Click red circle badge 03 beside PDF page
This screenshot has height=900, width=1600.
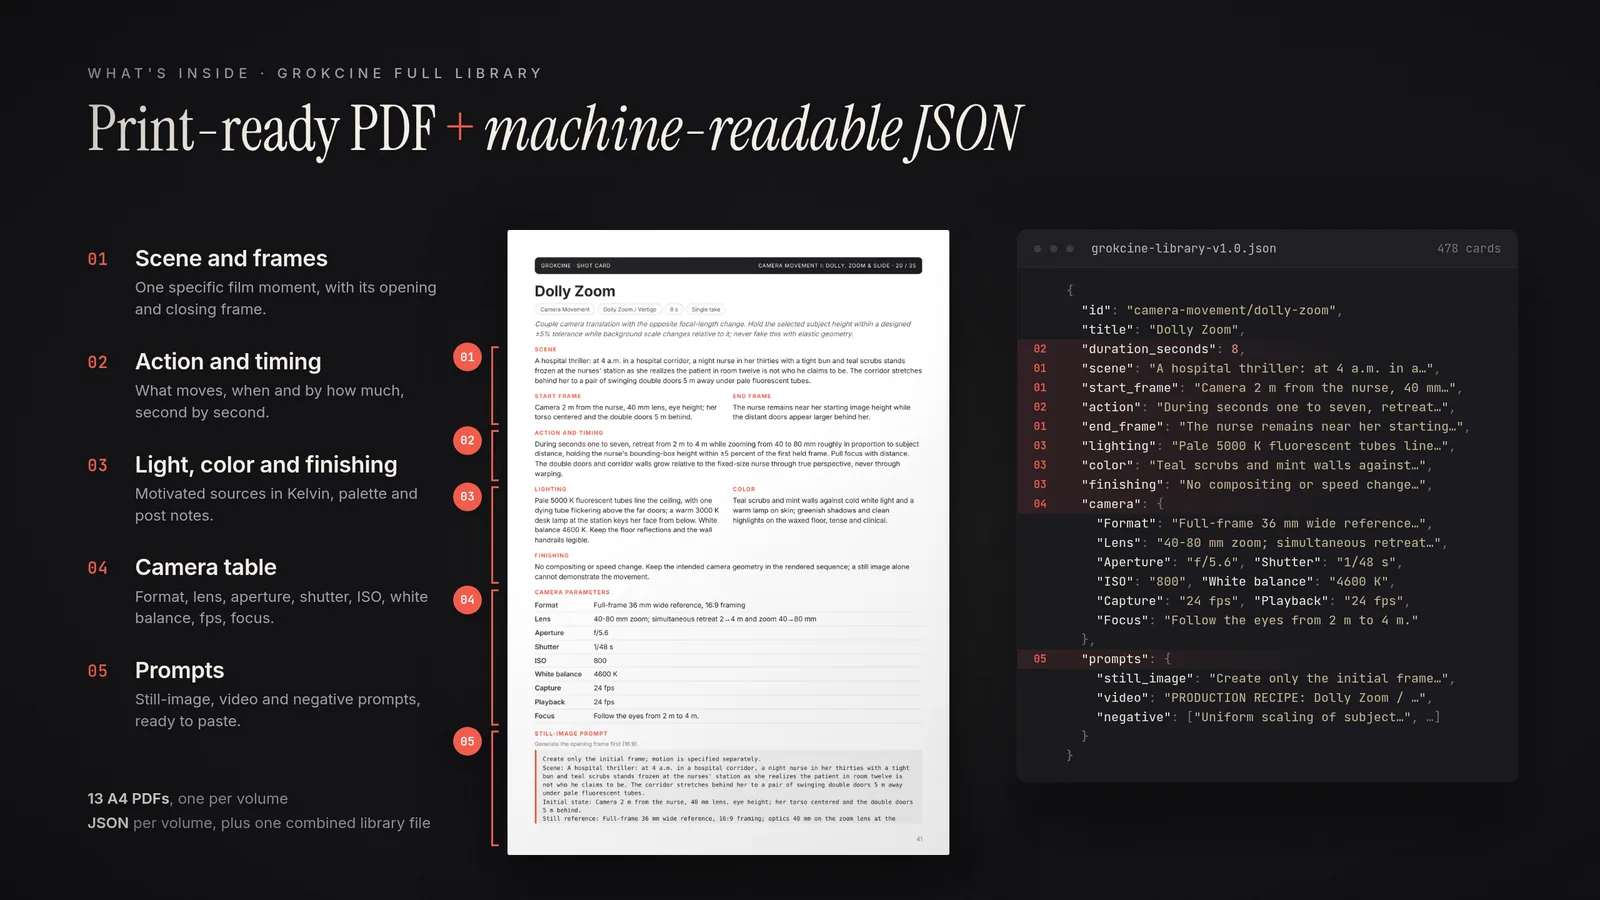pos(467,496)
